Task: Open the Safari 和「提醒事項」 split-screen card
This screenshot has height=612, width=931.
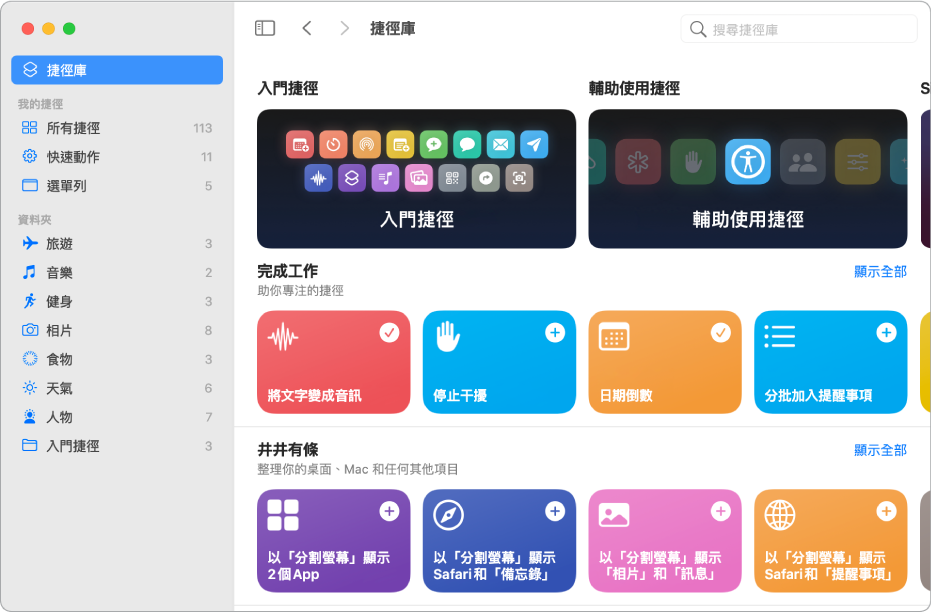Action: pos(831,541)
